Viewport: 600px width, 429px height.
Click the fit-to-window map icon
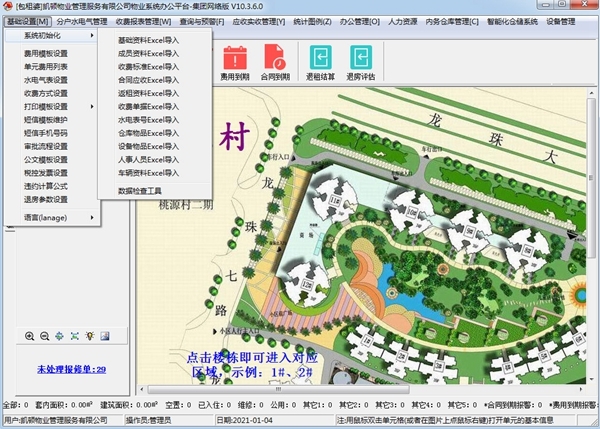[x=75, y=336]
